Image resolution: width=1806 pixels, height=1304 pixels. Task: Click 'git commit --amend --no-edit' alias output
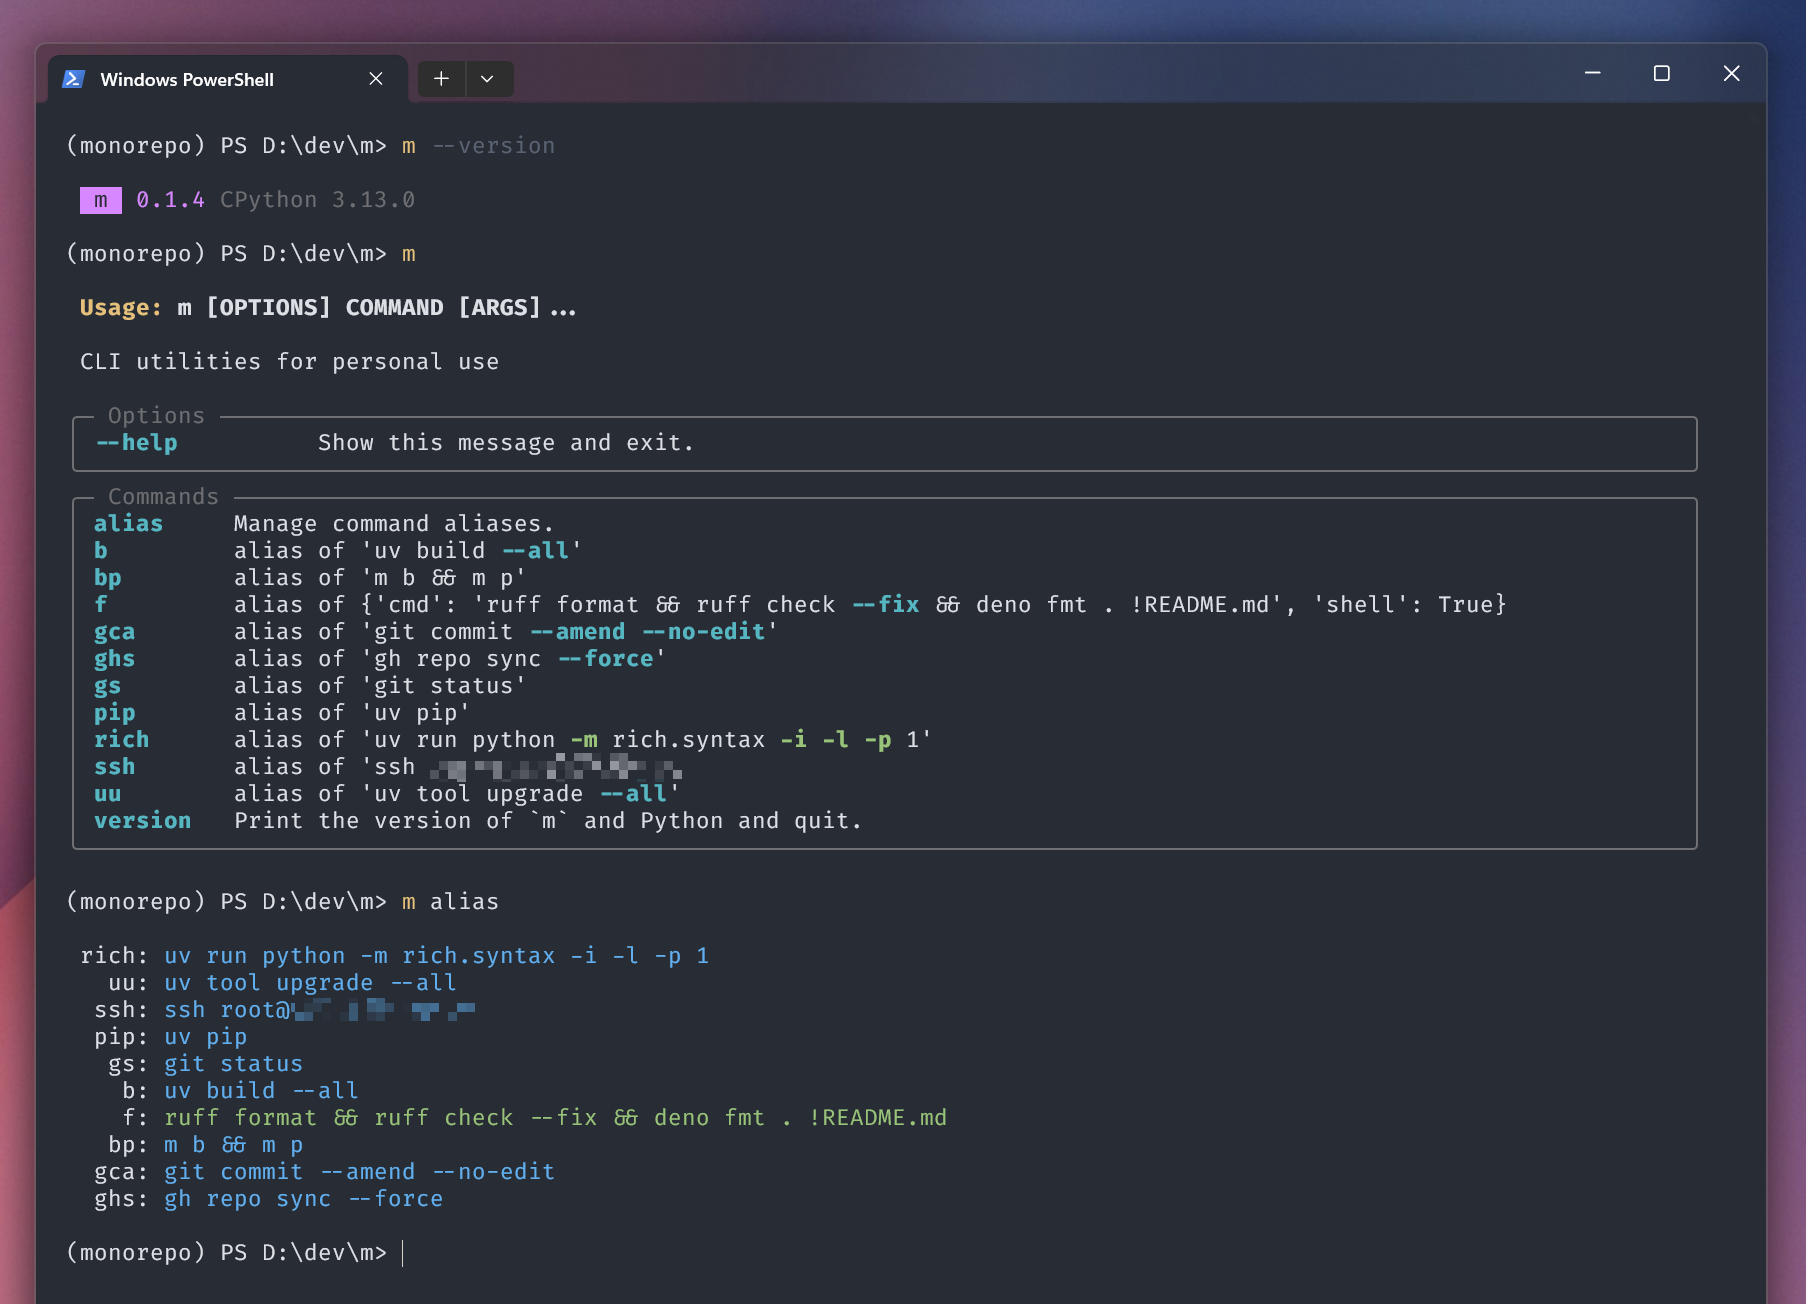(359, 1172)
